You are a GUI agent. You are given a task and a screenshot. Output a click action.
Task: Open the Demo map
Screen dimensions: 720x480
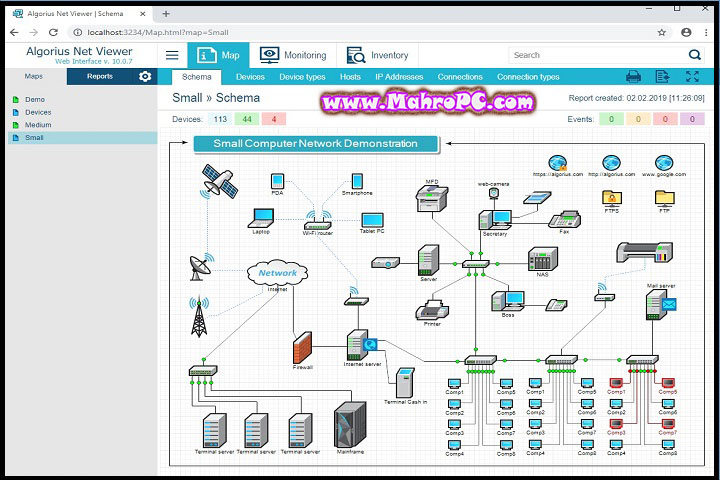pyautogui.click(x=35, y=99)
